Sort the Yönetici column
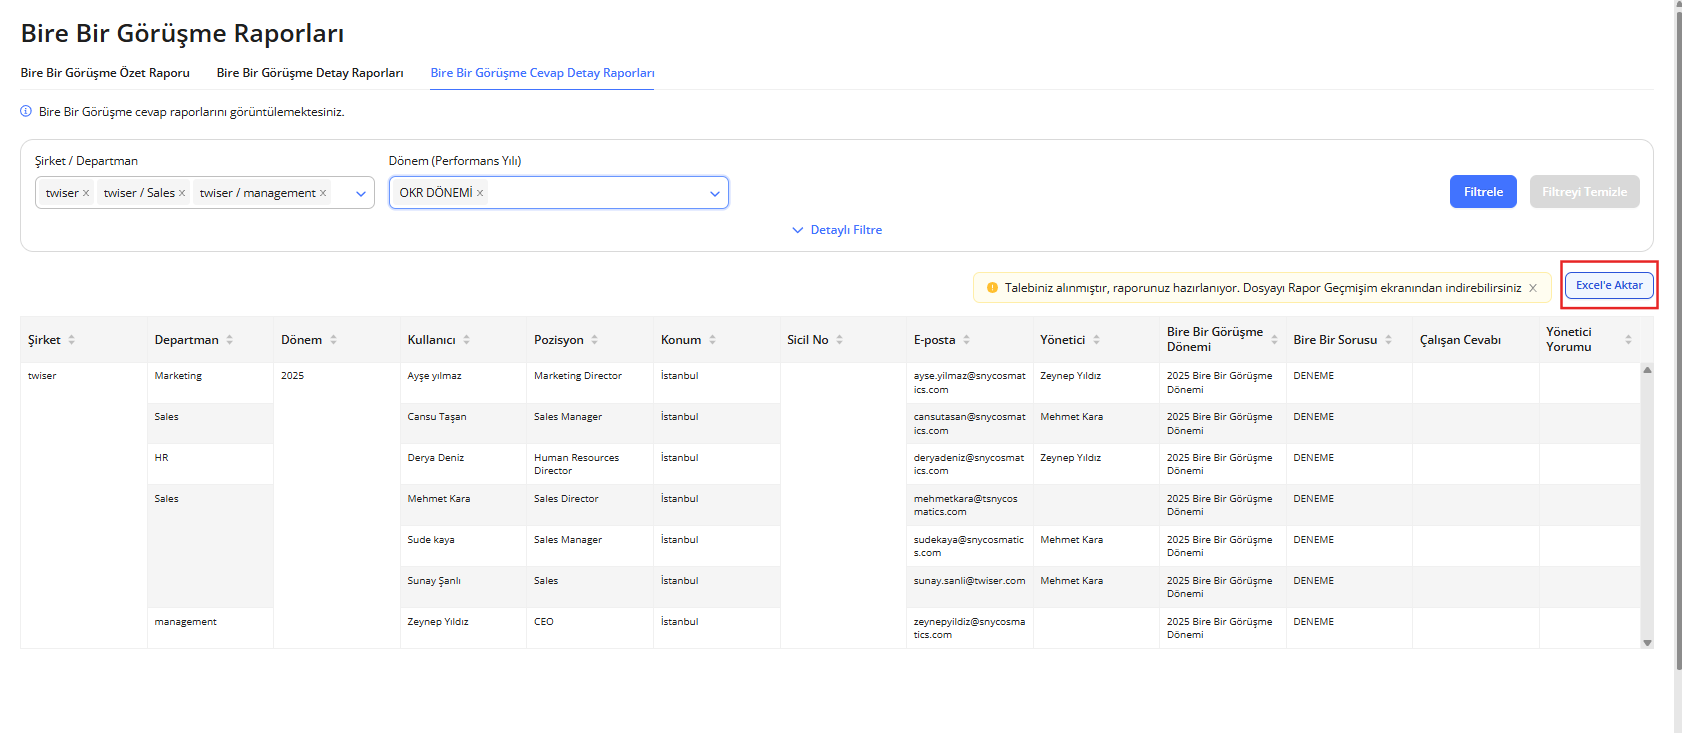Image resolution: width=1682 pixels, height=733 pixels. [x=1097, y=340]
